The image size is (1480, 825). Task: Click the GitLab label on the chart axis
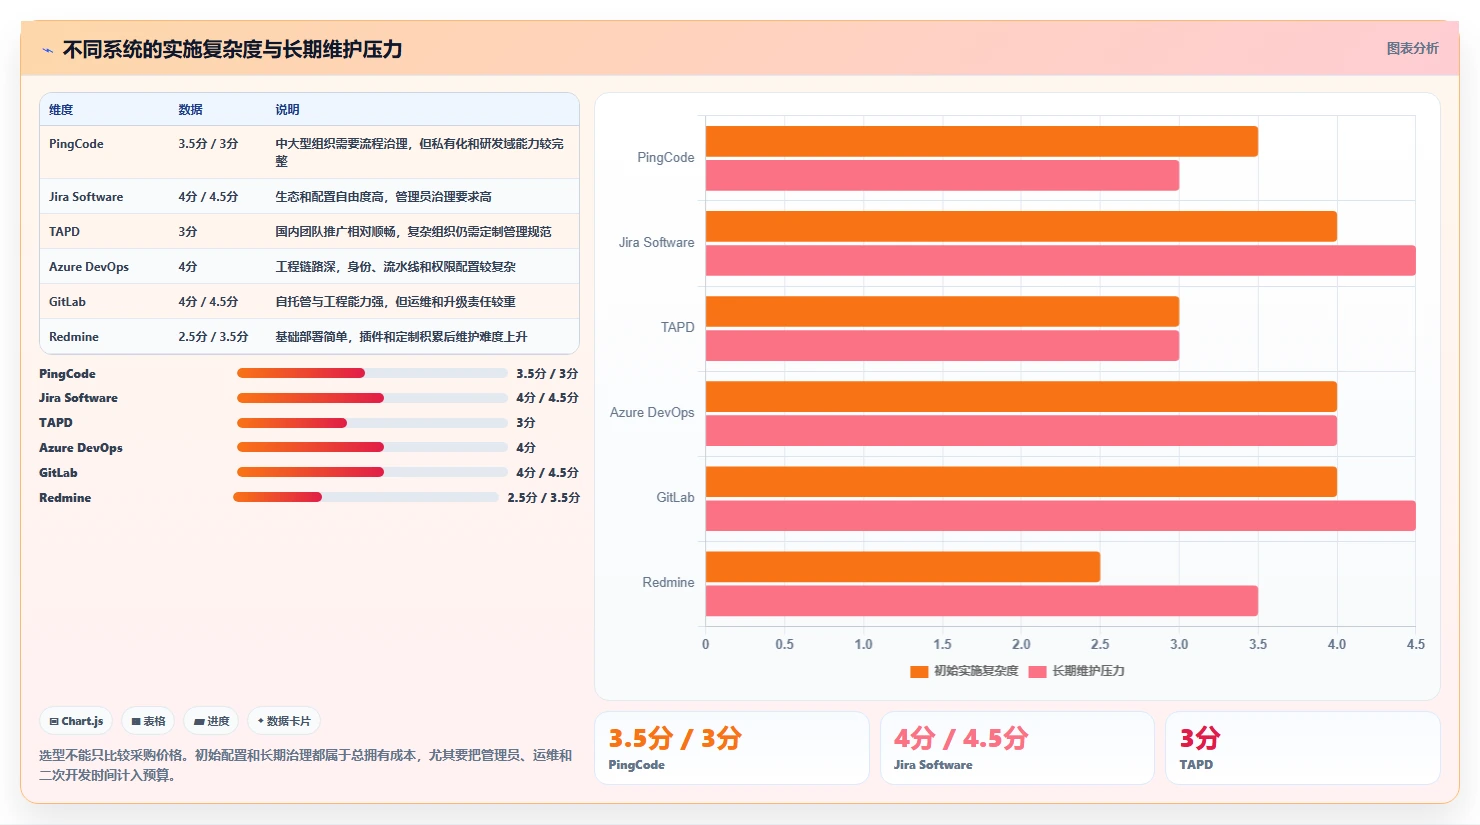pos(675,497)
